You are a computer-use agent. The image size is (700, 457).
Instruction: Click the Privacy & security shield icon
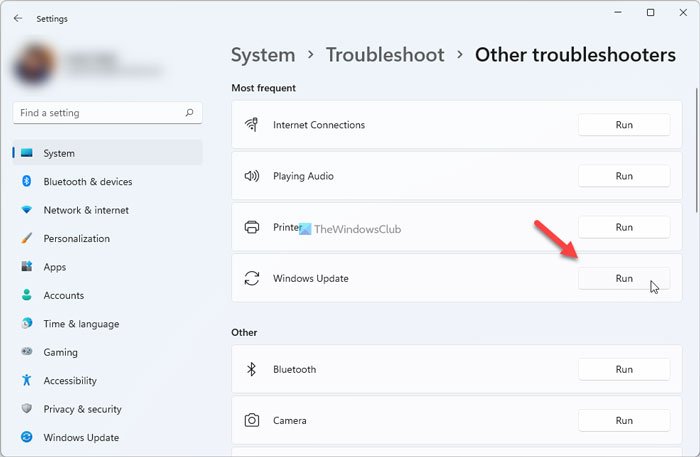pyautogui.click(x=26, y=409)
